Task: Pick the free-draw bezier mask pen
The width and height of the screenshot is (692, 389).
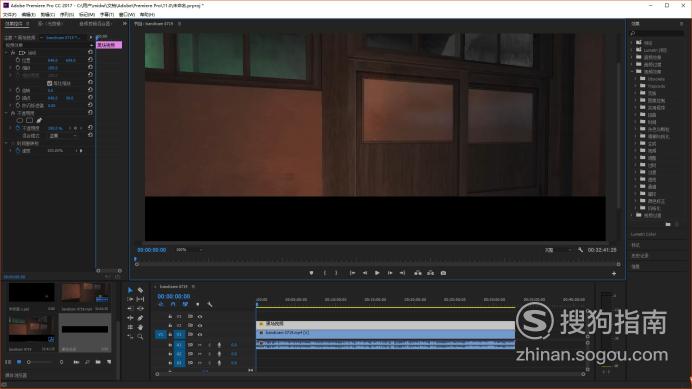Action: (39, 120)
